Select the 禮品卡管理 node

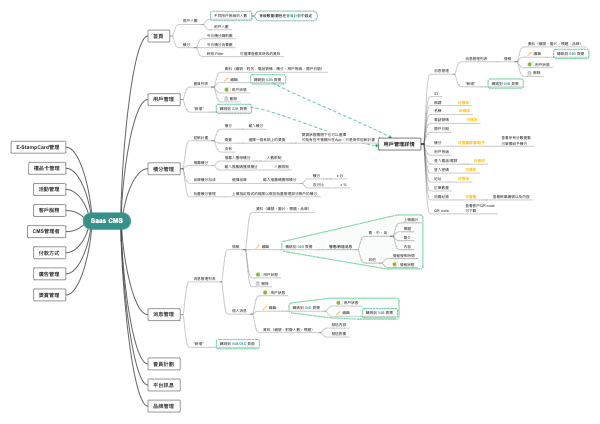click(48, 168)
